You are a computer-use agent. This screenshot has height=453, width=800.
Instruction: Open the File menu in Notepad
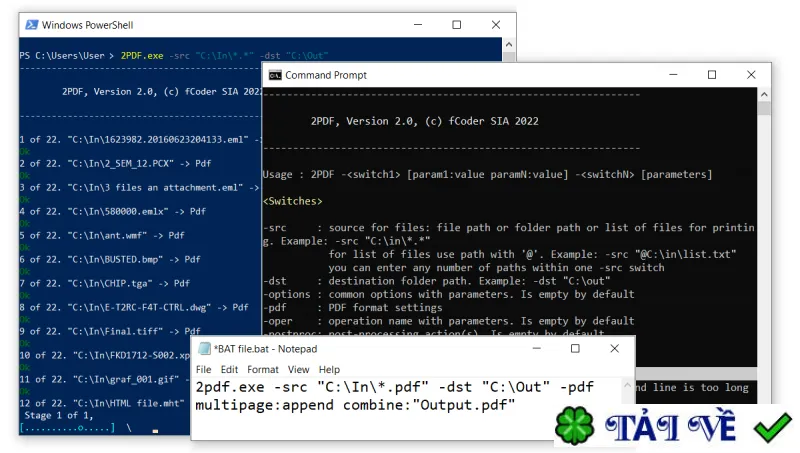pyautogui.click(x=203, y=369)
